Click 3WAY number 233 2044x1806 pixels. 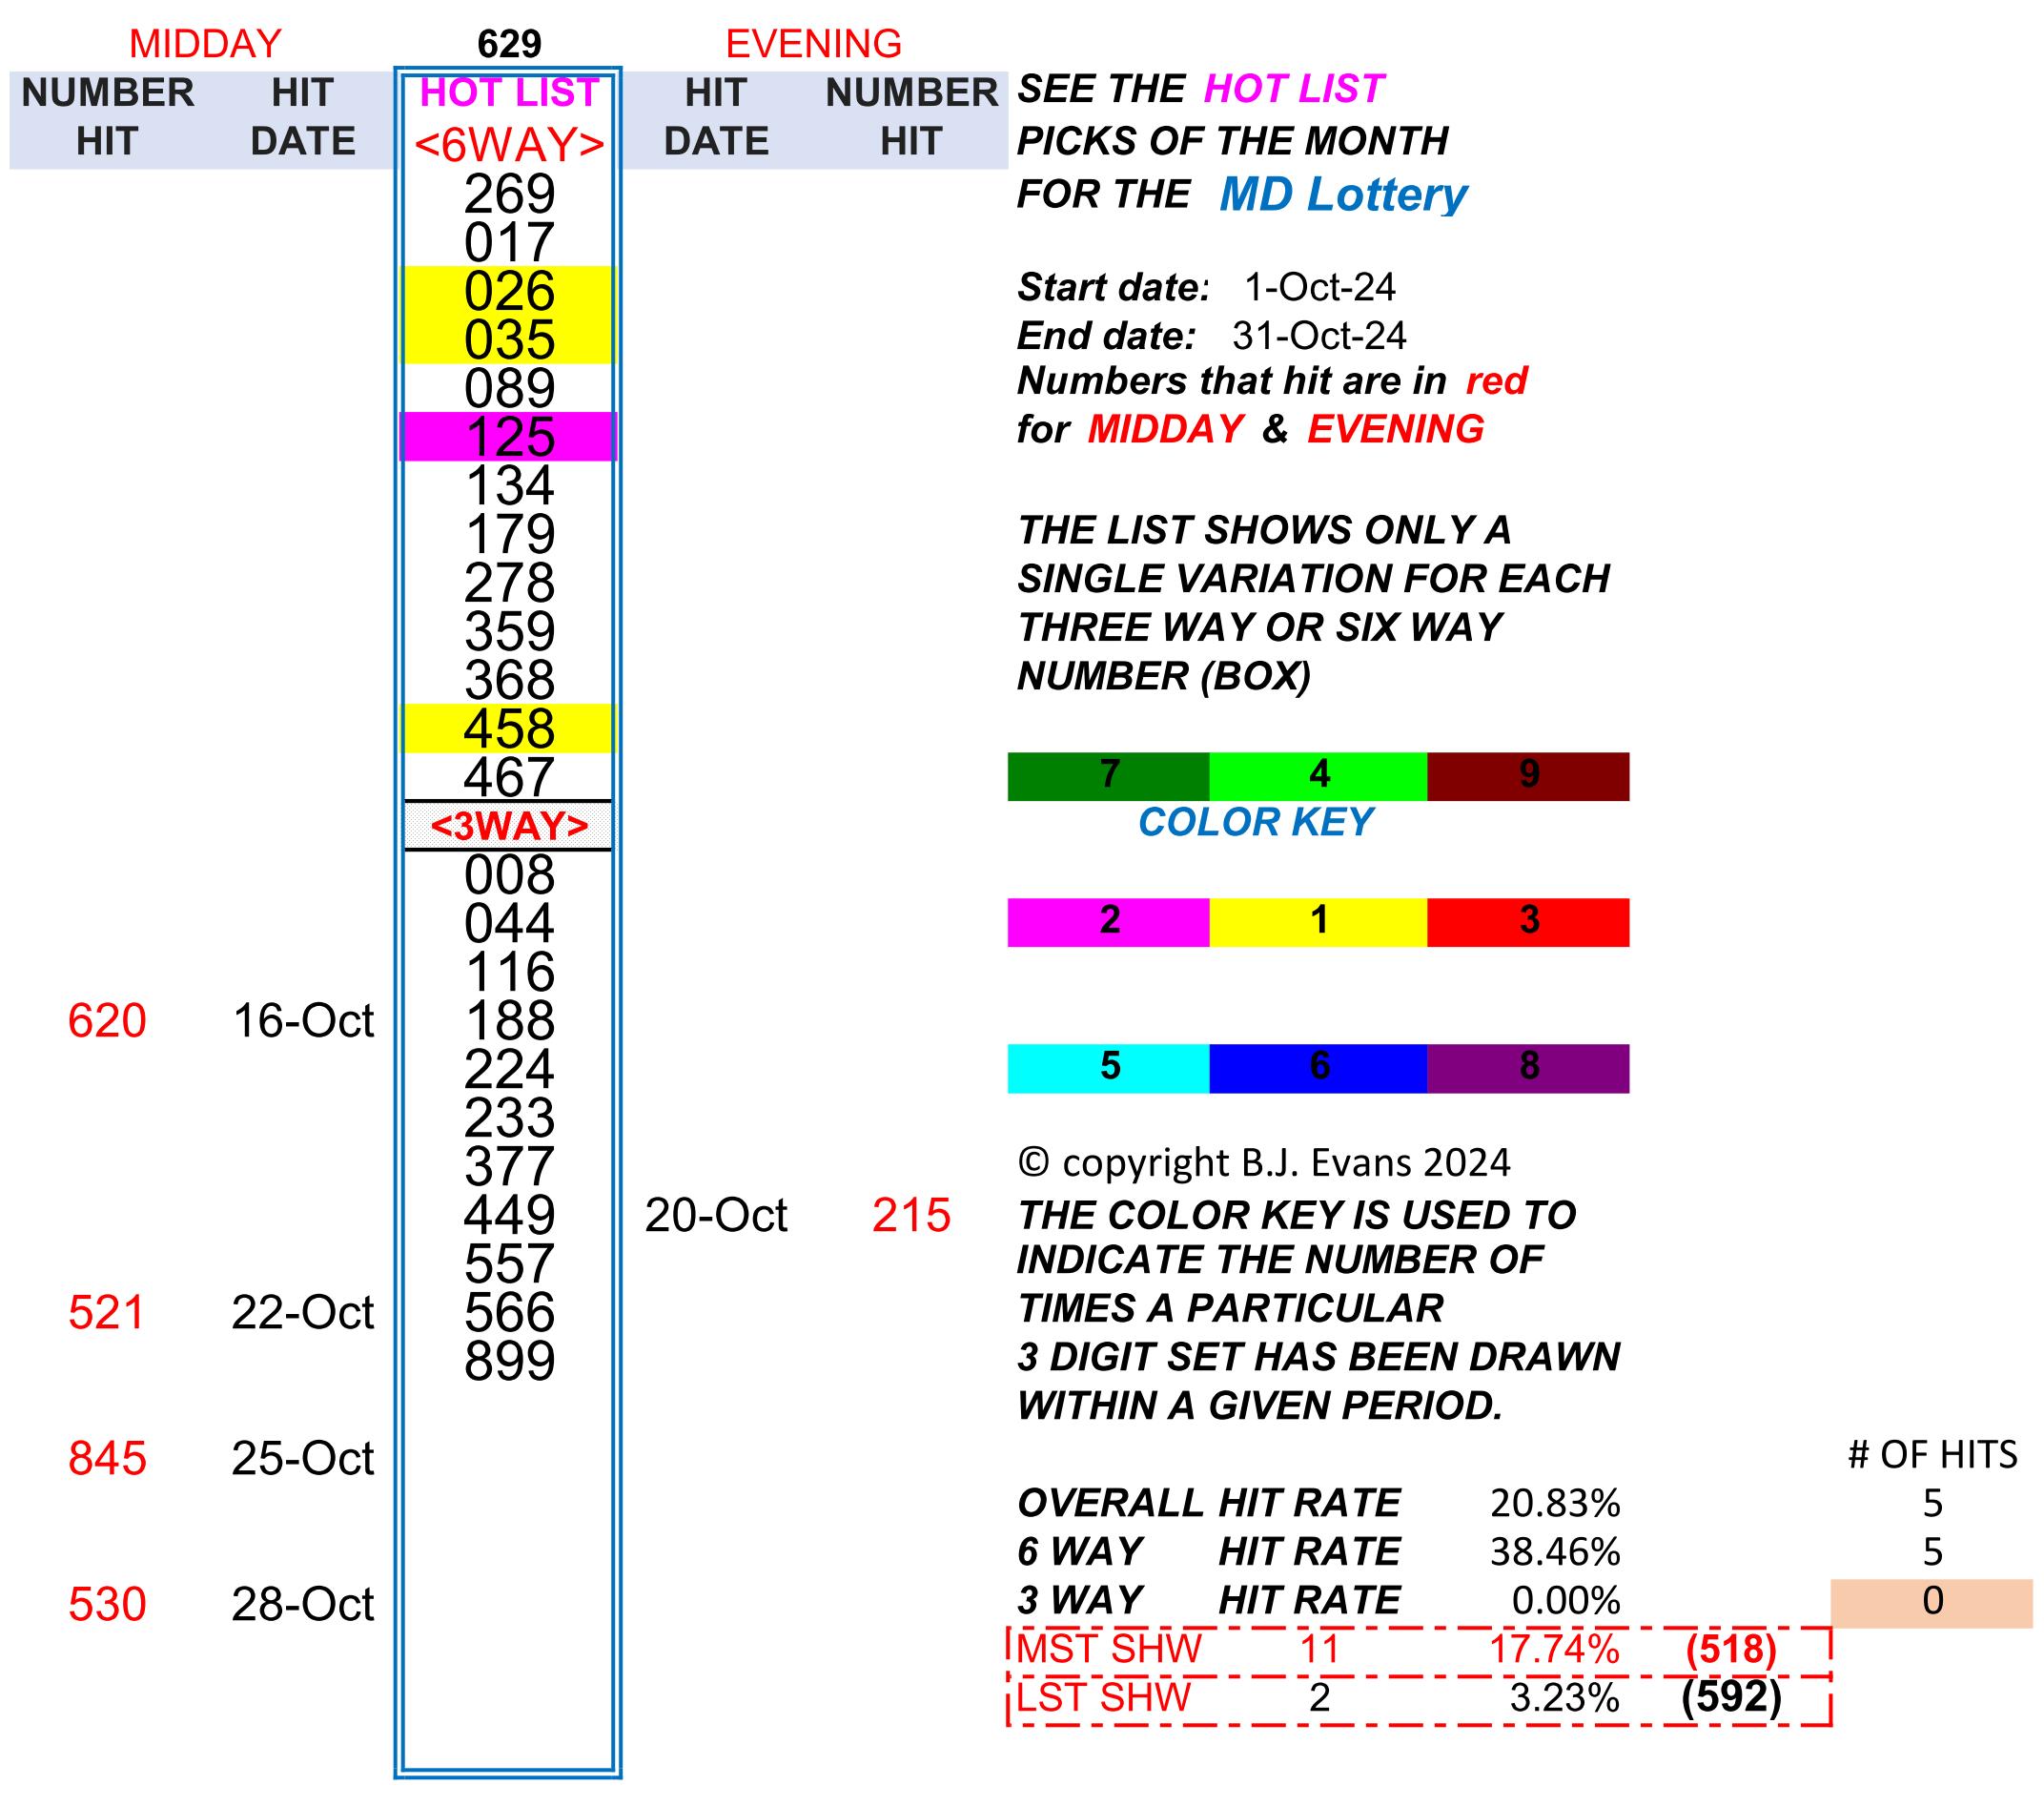[509, 1118]
